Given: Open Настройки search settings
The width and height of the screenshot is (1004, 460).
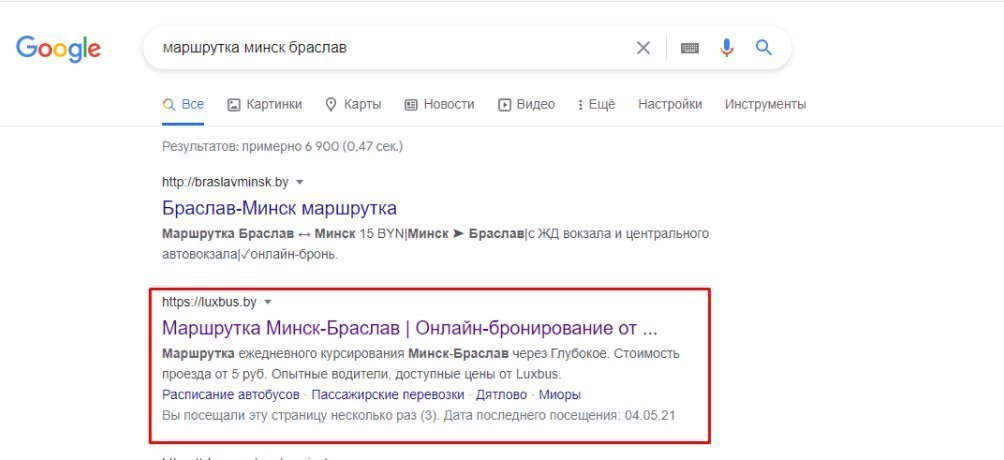Looking at the screenshot, I should click(x=670, y=104).
